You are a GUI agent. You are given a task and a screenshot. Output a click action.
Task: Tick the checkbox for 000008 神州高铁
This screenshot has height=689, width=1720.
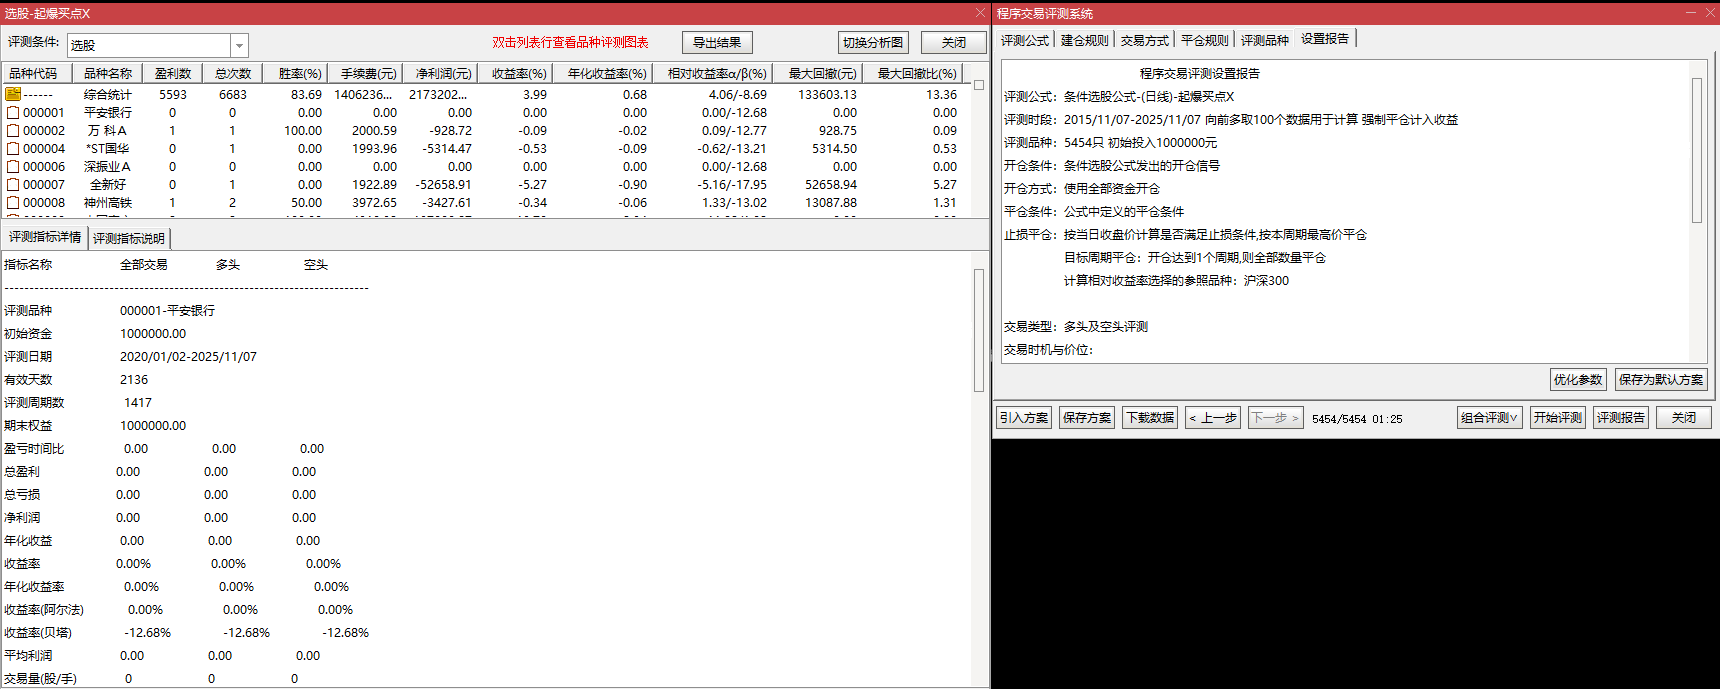[13, 203]
